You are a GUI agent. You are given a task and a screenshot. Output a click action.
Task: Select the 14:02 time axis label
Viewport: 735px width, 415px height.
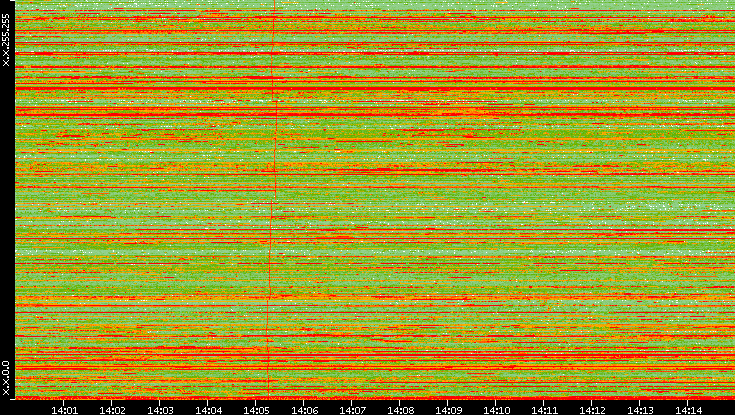[112, 410]
